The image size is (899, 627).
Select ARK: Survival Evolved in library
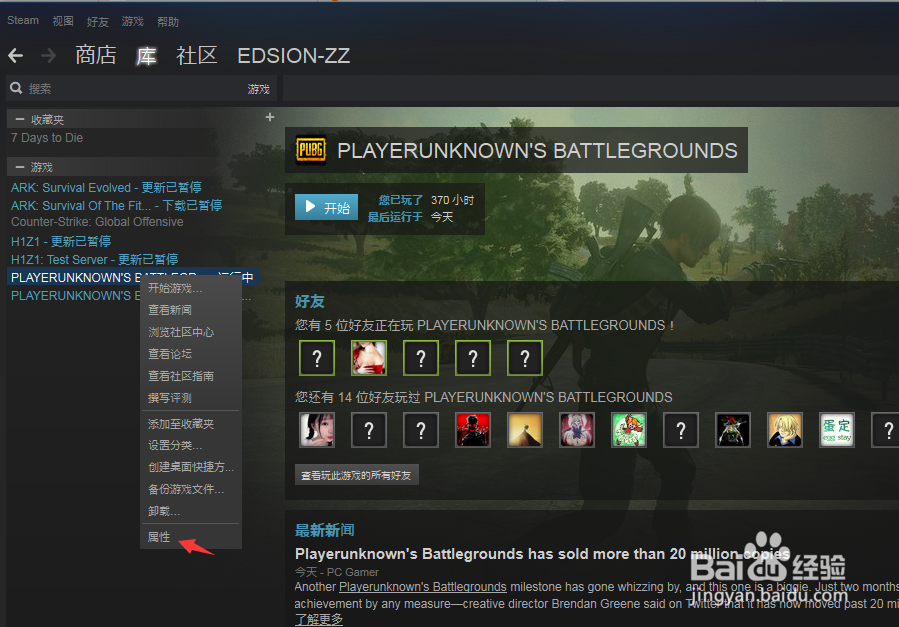106,187
